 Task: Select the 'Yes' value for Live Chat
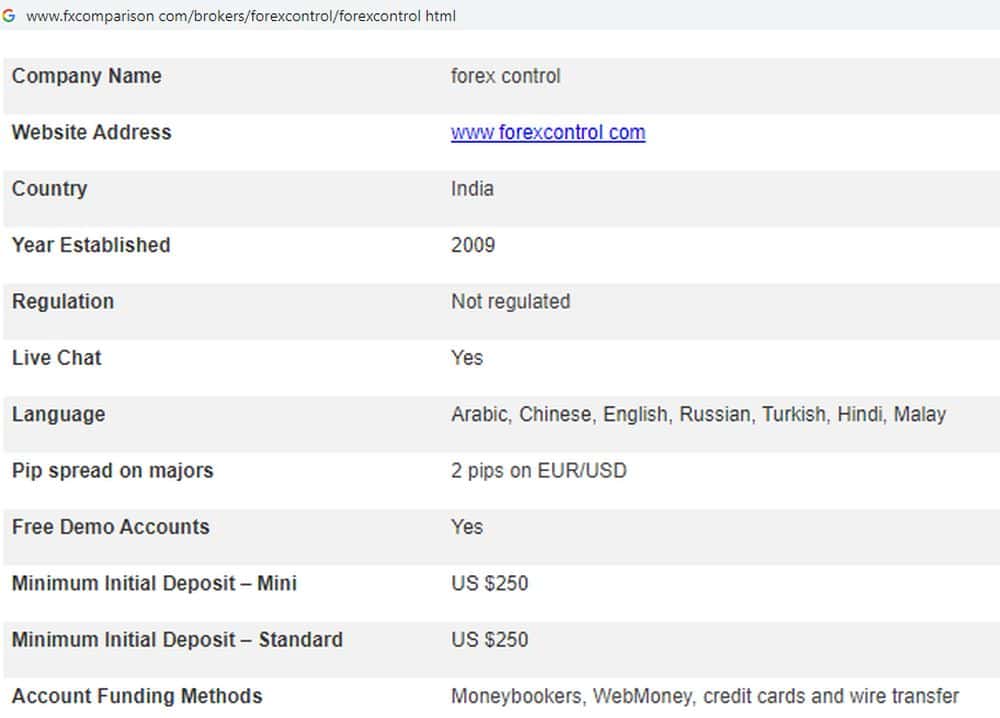(x=467, y=358)
